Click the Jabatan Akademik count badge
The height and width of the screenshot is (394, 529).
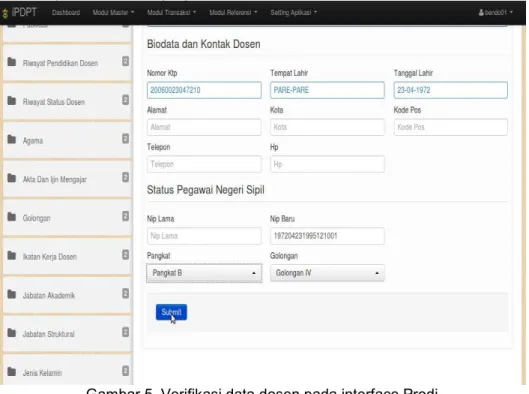point(125,293)
